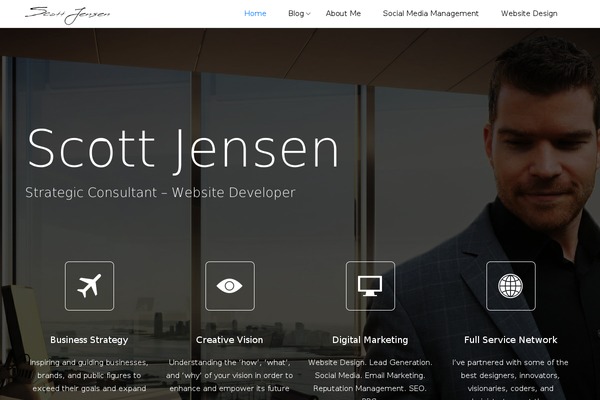Click the Strategic Consultant – Website Developer subtitle
This screenshot has width=600, height=400.
click(160, 193)
